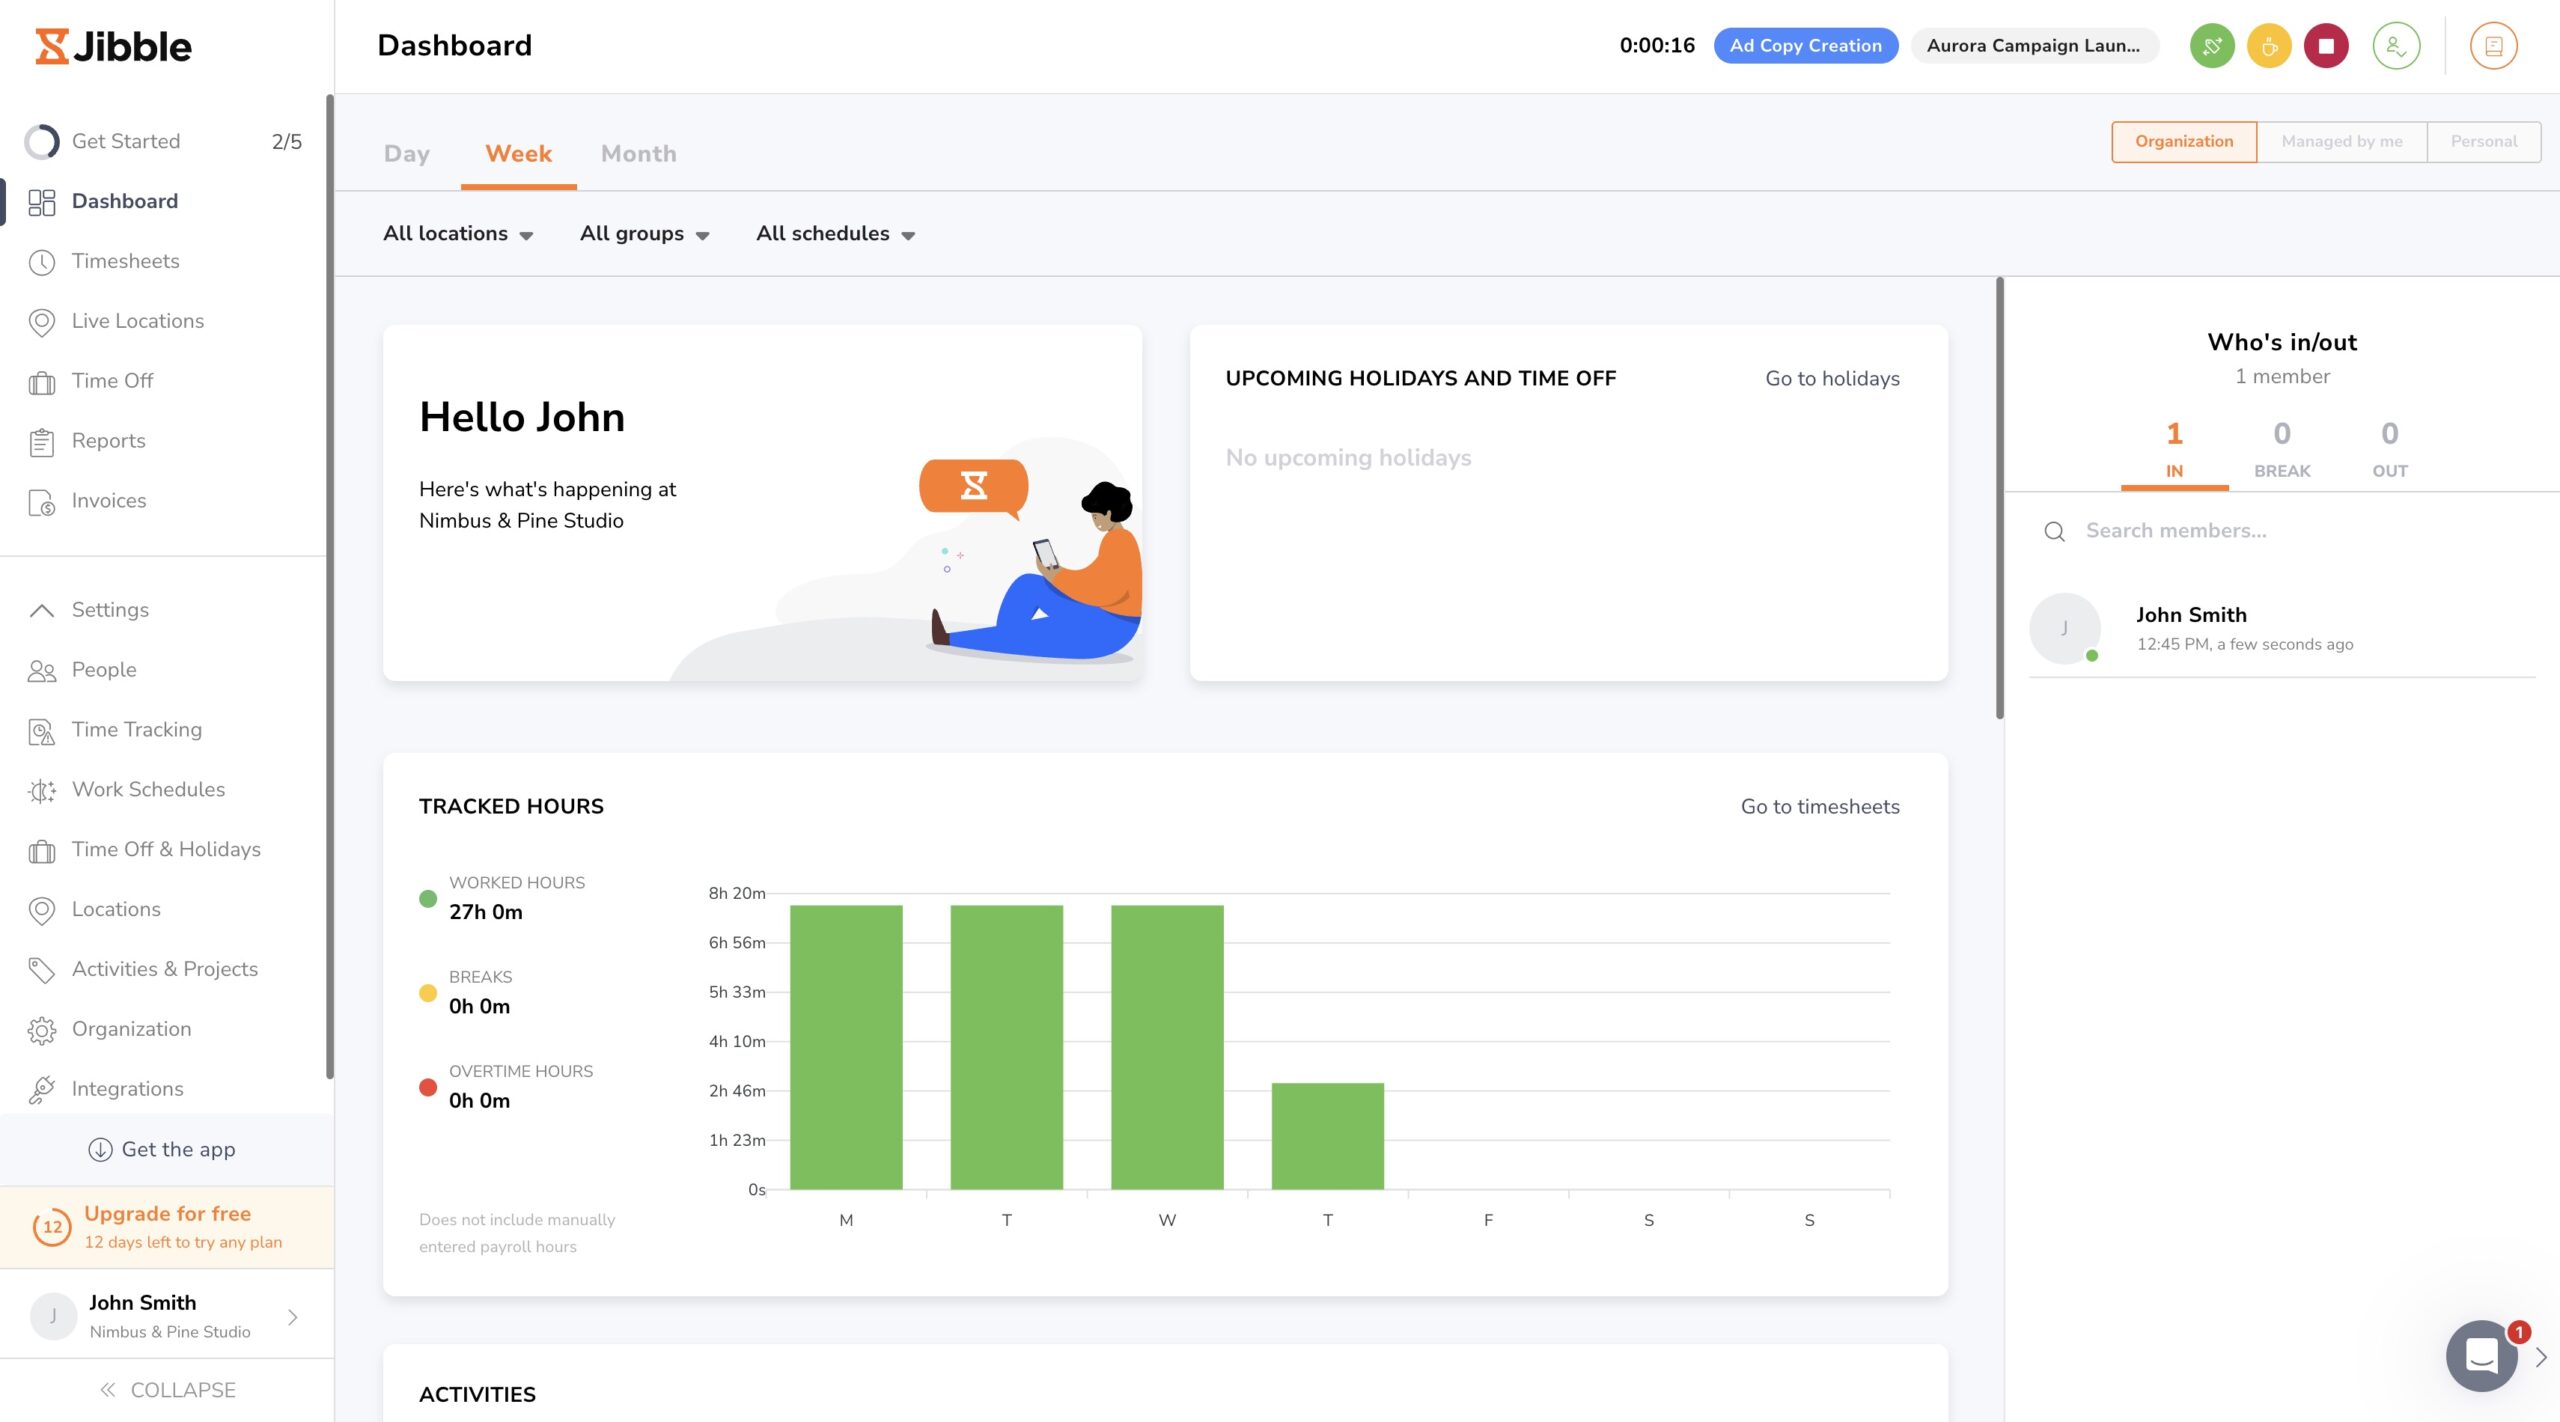The width and height of the screenshot is (2560, 1422).
Task: Open Work Schedules icon
Action: (x=42, y=791)
